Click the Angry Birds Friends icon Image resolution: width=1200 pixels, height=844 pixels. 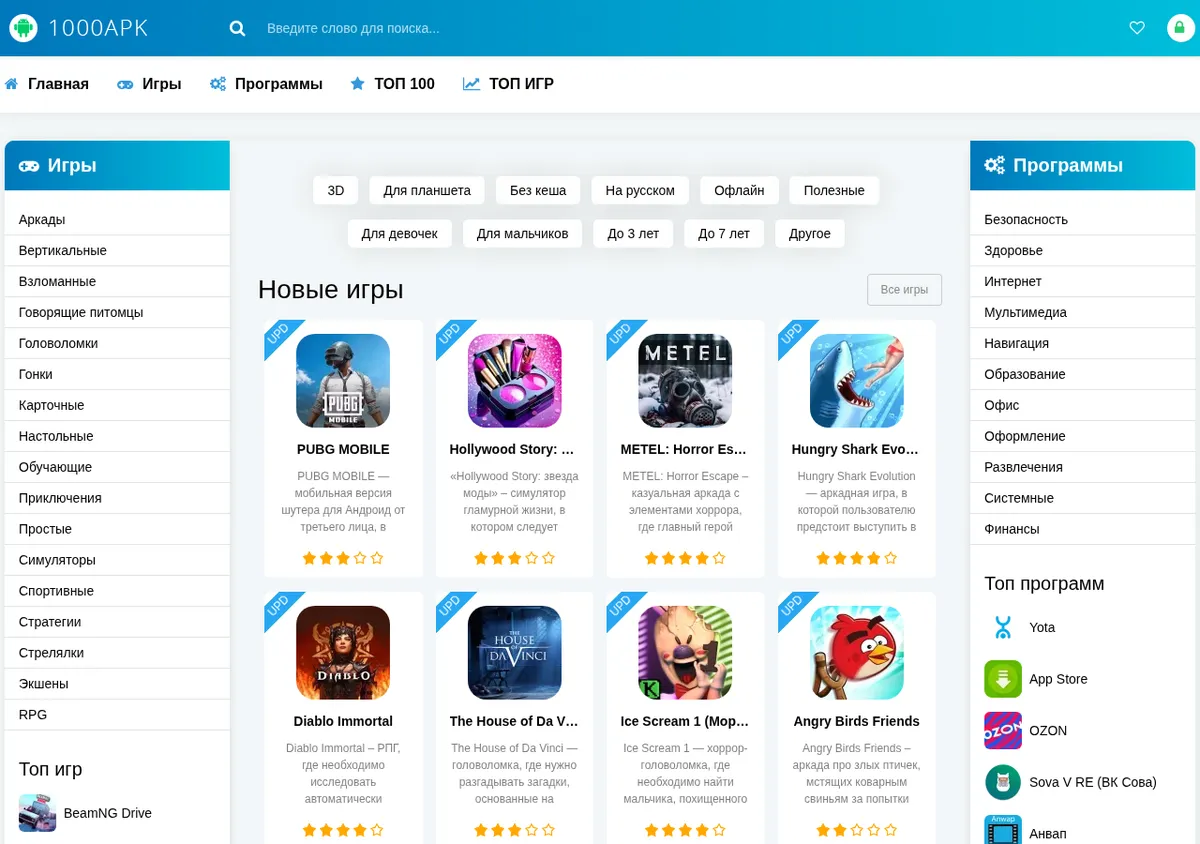tap(857, 653)
